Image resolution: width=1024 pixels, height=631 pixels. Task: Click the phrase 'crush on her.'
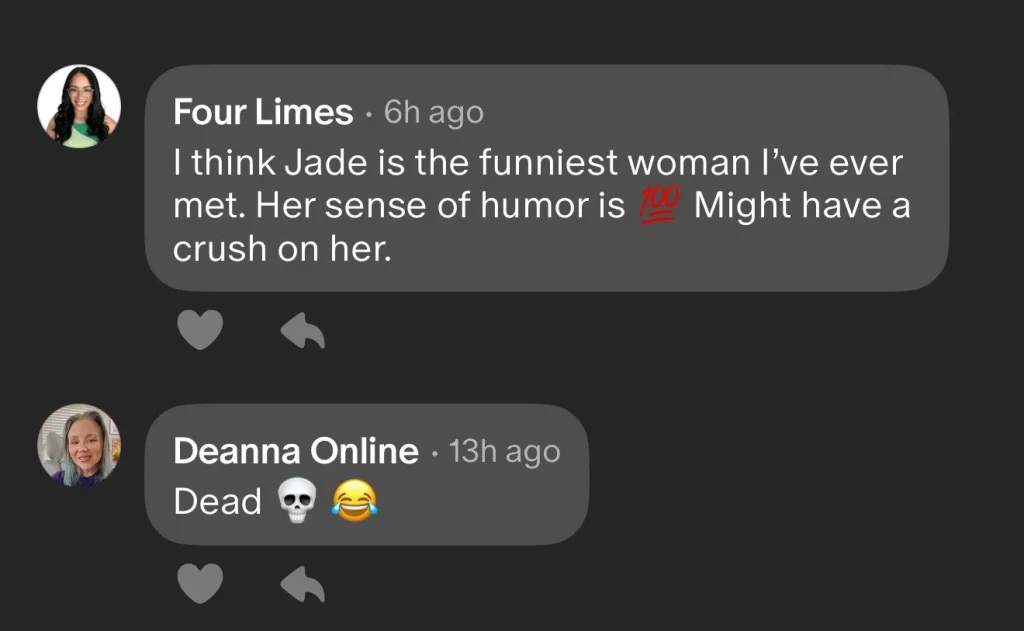click(x=280, y=249)
